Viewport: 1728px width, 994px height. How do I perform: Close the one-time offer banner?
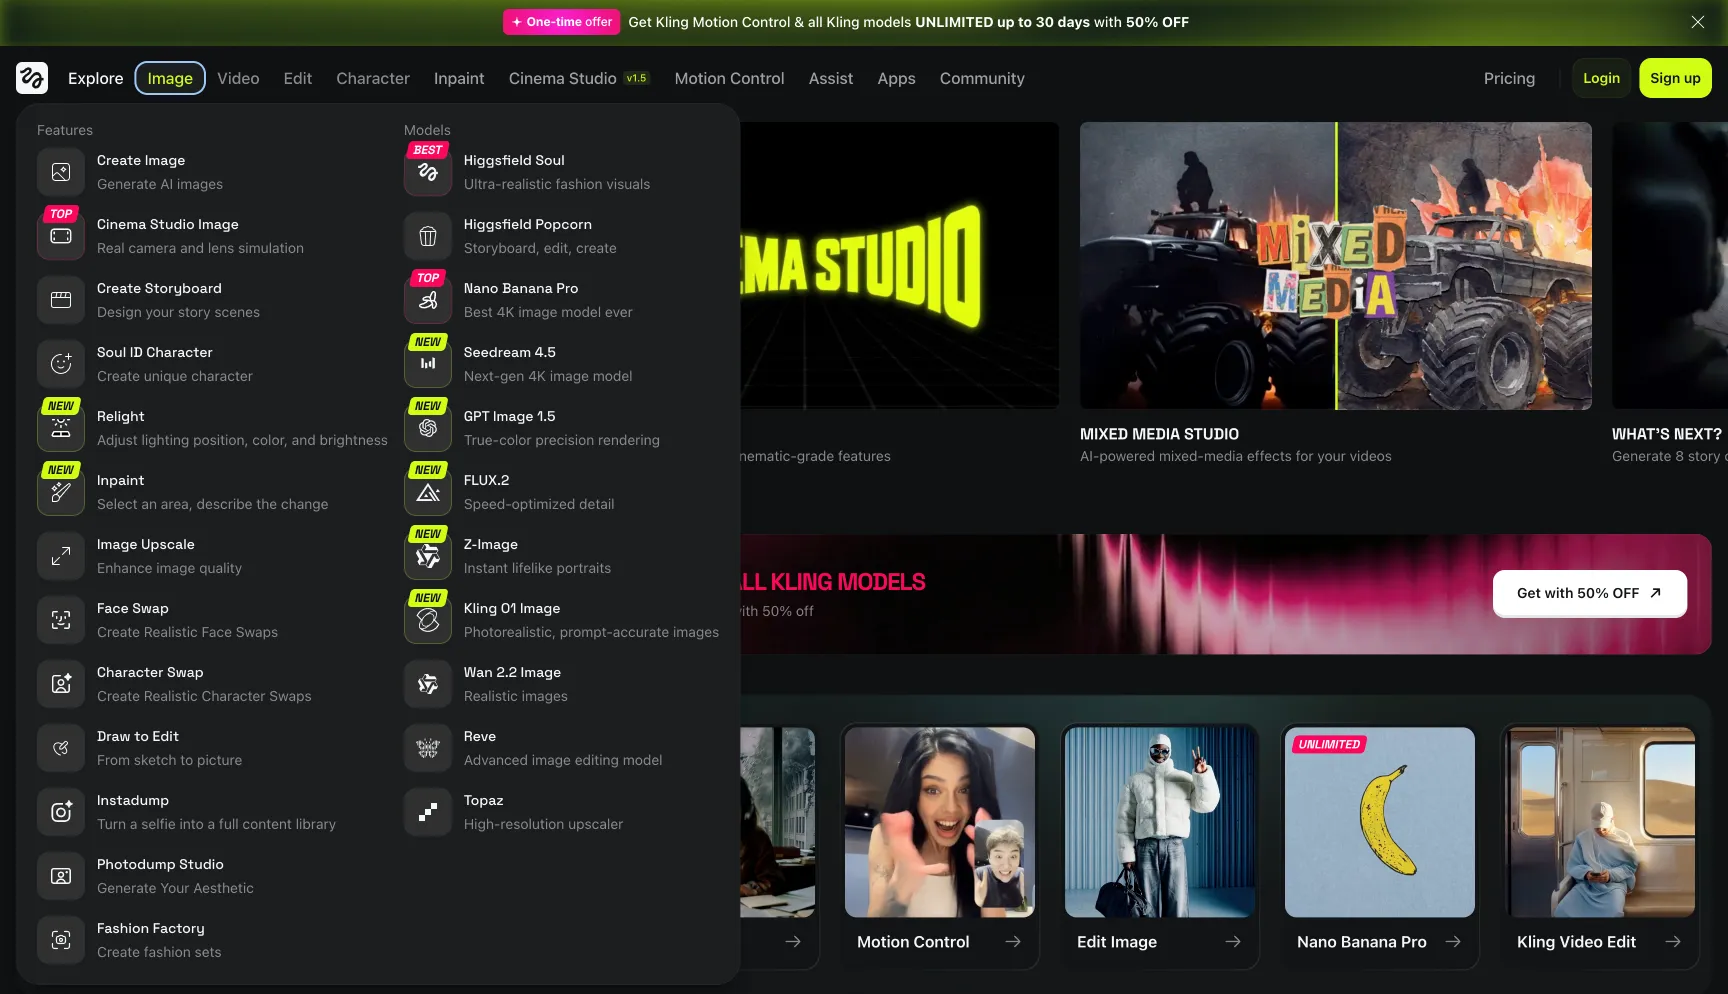point(1697,22)
